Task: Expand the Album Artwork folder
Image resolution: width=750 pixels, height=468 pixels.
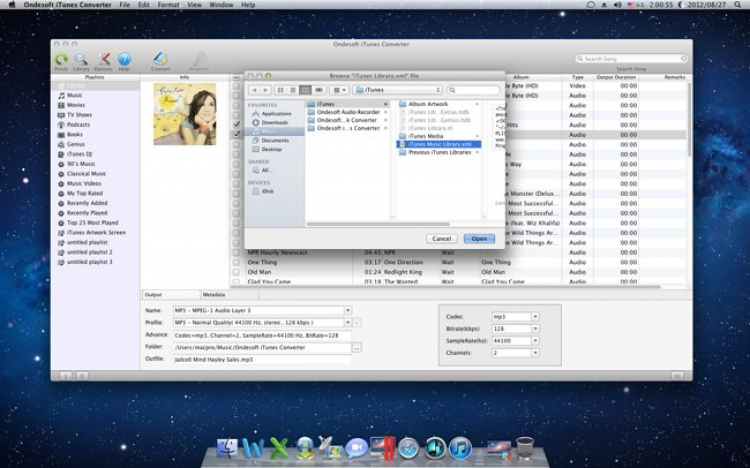Action: point(477,104)
